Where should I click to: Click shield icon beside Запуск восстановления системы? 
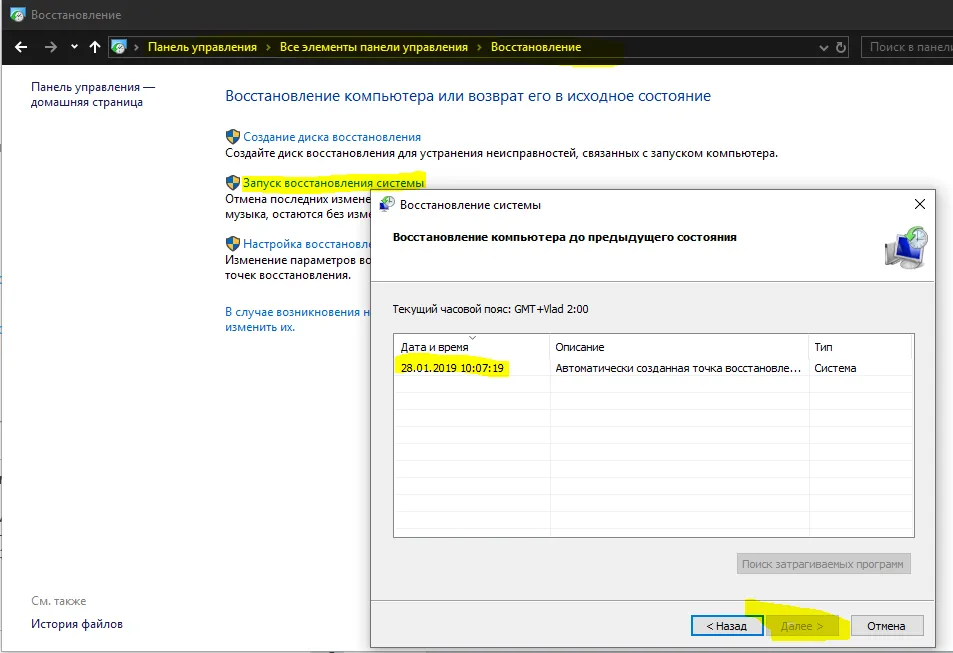(x=233, y=182)
